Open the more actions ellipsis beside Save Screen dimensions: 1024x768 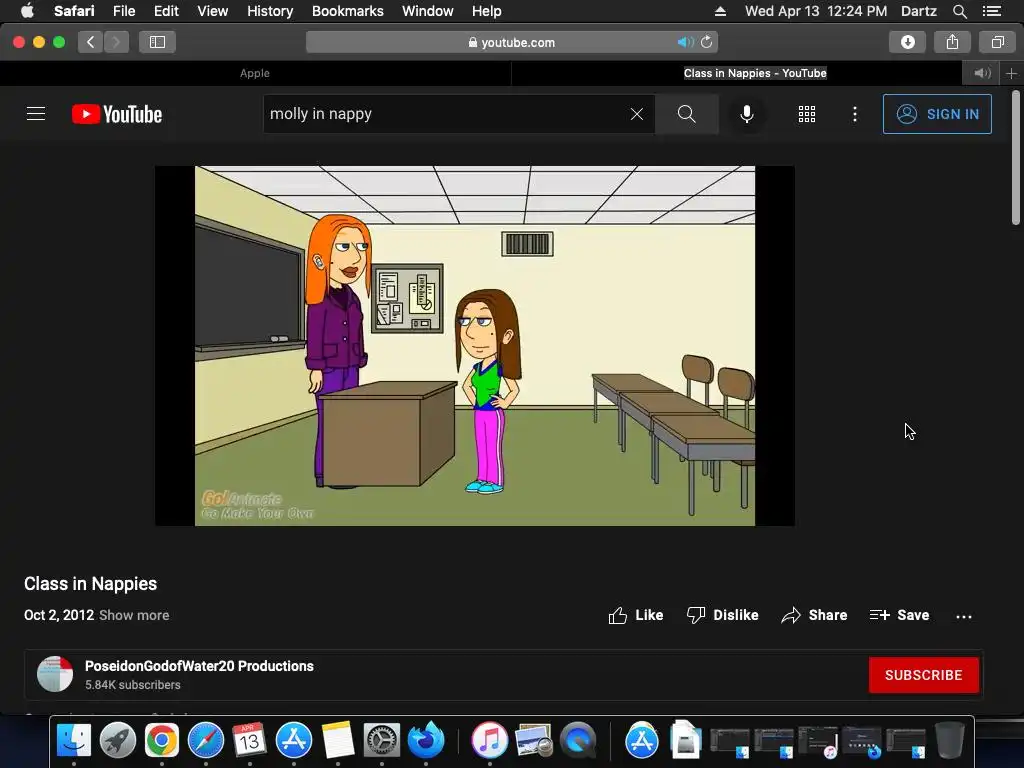click(x=964, y=616)
